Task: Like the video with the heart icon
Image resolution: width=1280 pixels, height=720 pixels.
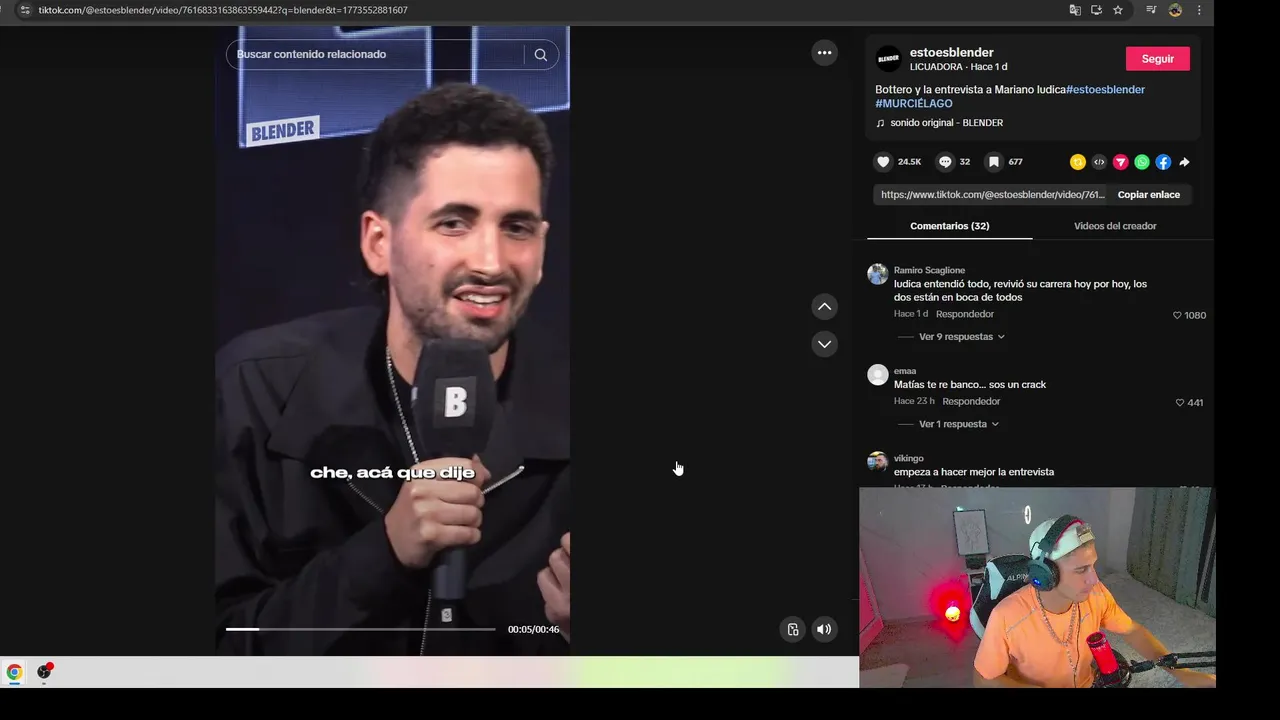Action: tap(883, 162)
